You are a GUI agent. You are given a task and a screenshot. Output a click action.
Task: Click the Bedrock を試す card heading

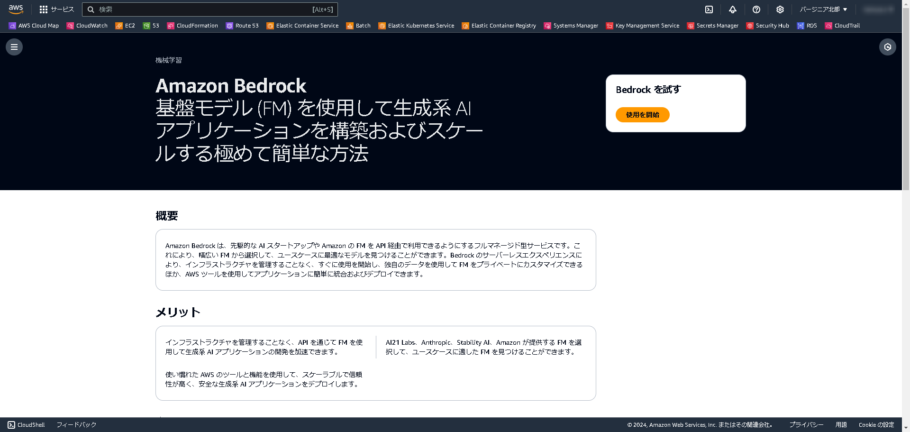click(648, 89)
